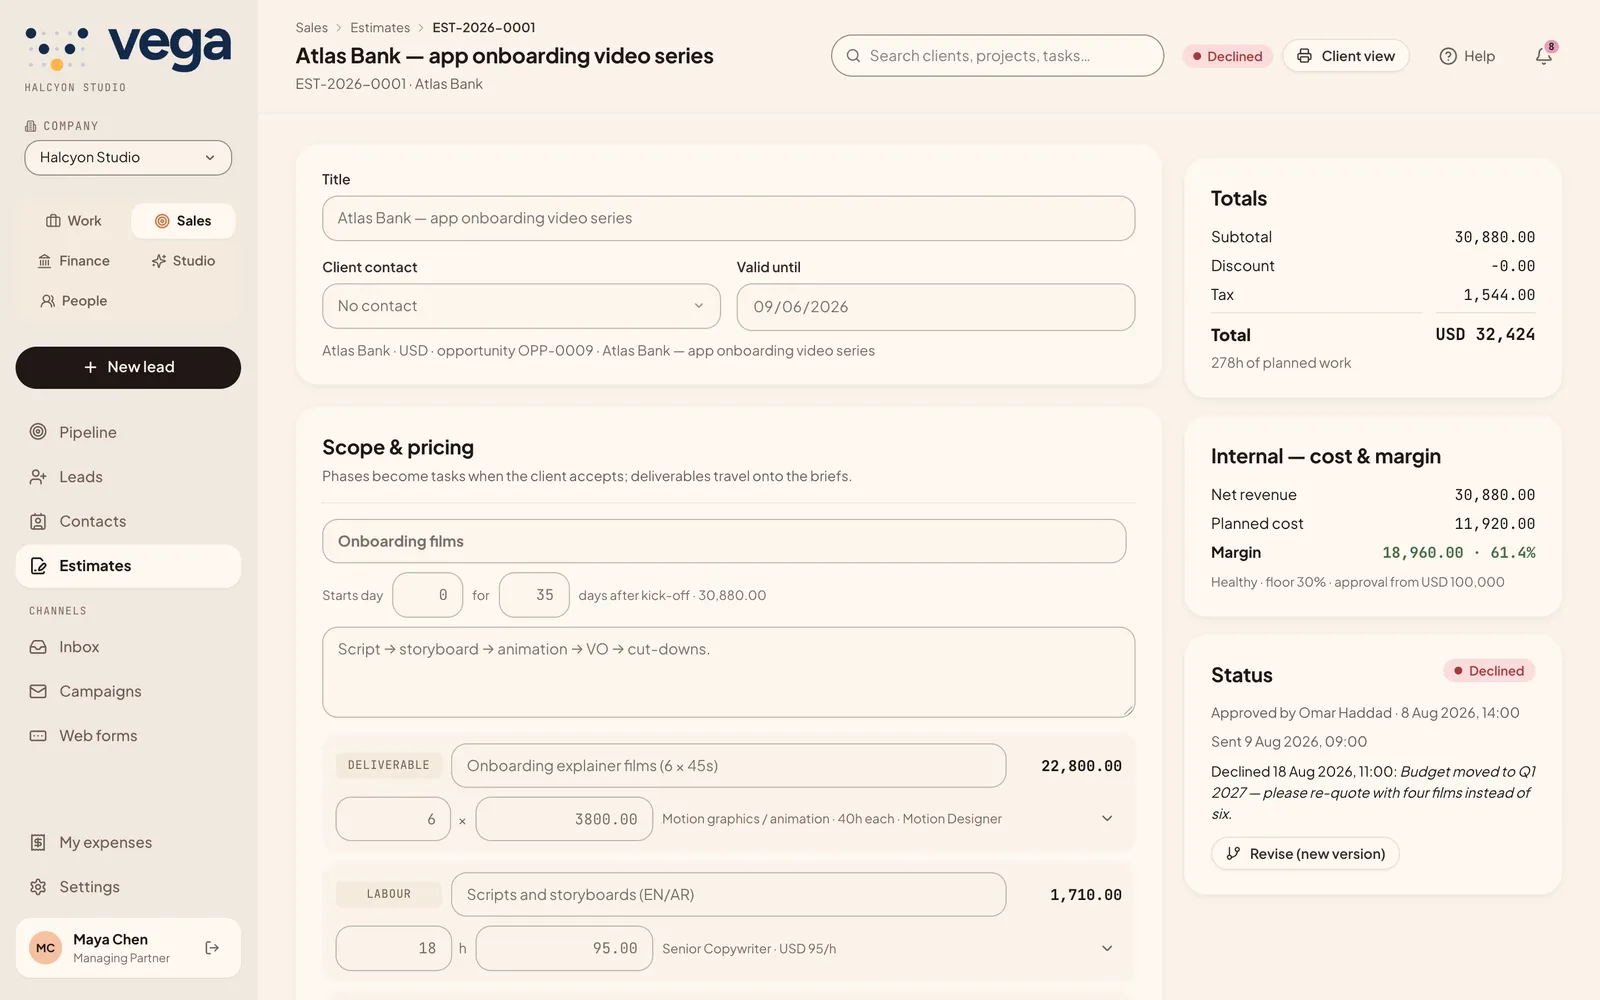Click Estimates breadcrumb link

(x=380, y=28)
